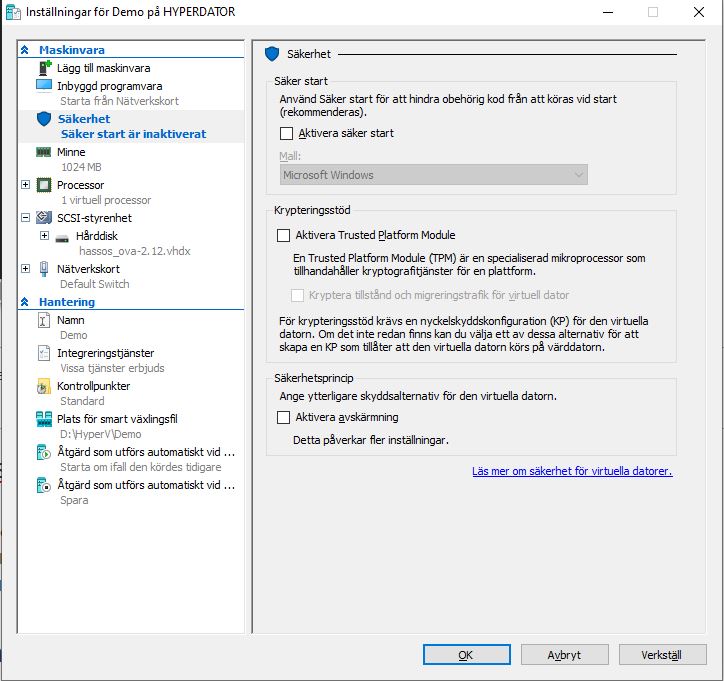Collapse the Hantering section chevron

25,302
